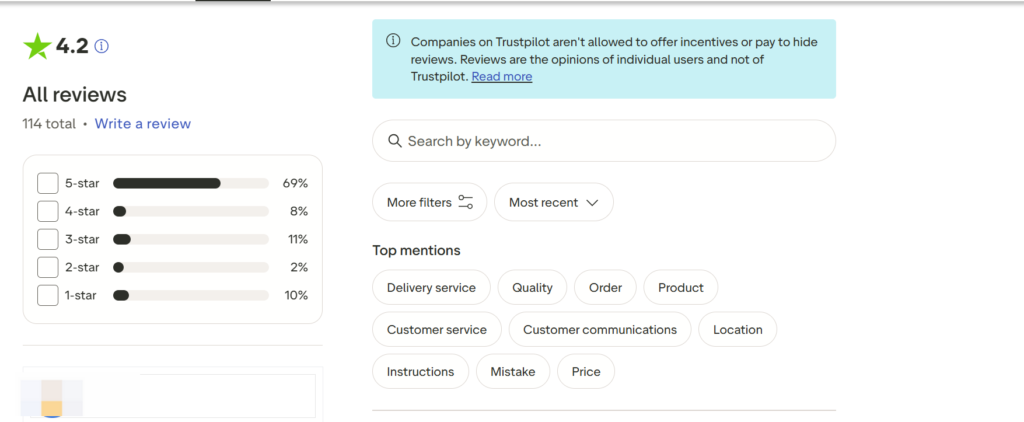The height and width of the screenshot is (422, 1024).
Task: Choose the Customer service mention tag
Action: 436,330
